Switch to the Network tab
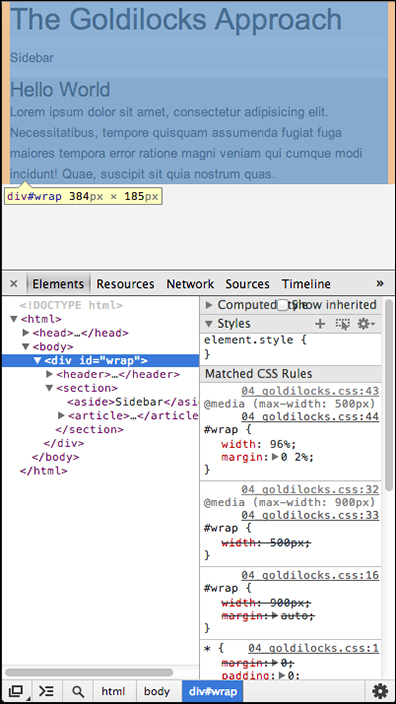This screenshot has width=396, height=704. pos(190,284)
